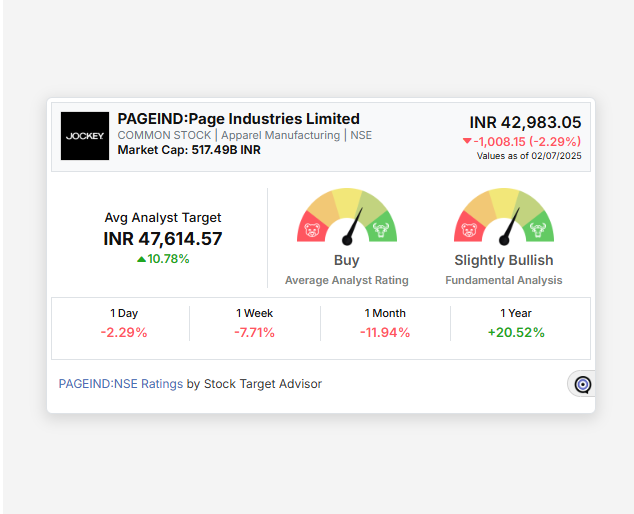The width and height of the screenshot is (634, 514).
Task: Click the Buy rating text
Action: pyautogui.click(x=347, y=260)
